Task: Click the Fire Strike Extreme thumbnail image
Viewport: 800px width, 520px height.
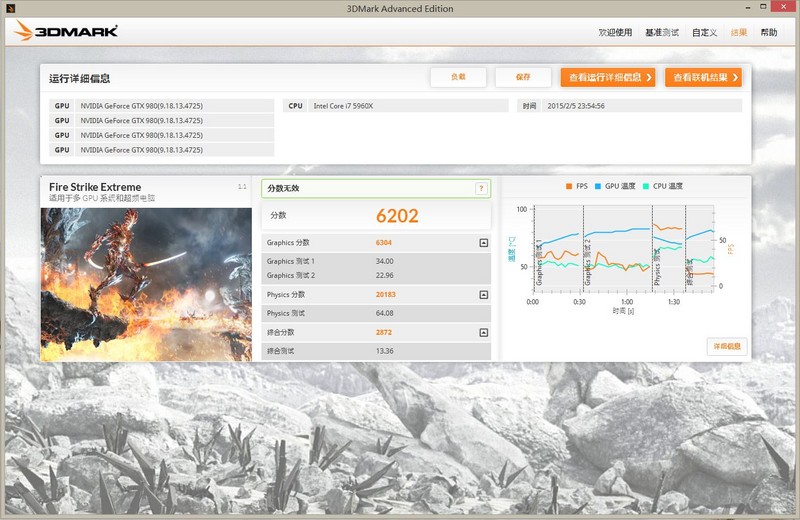Action: (x=146, y=284)
